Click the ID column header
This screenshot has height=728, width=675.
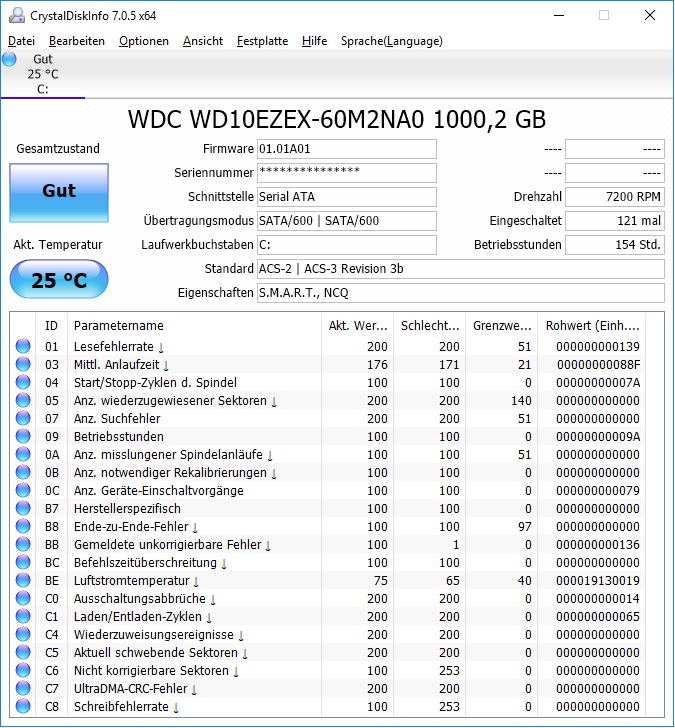tap(51, 325)
